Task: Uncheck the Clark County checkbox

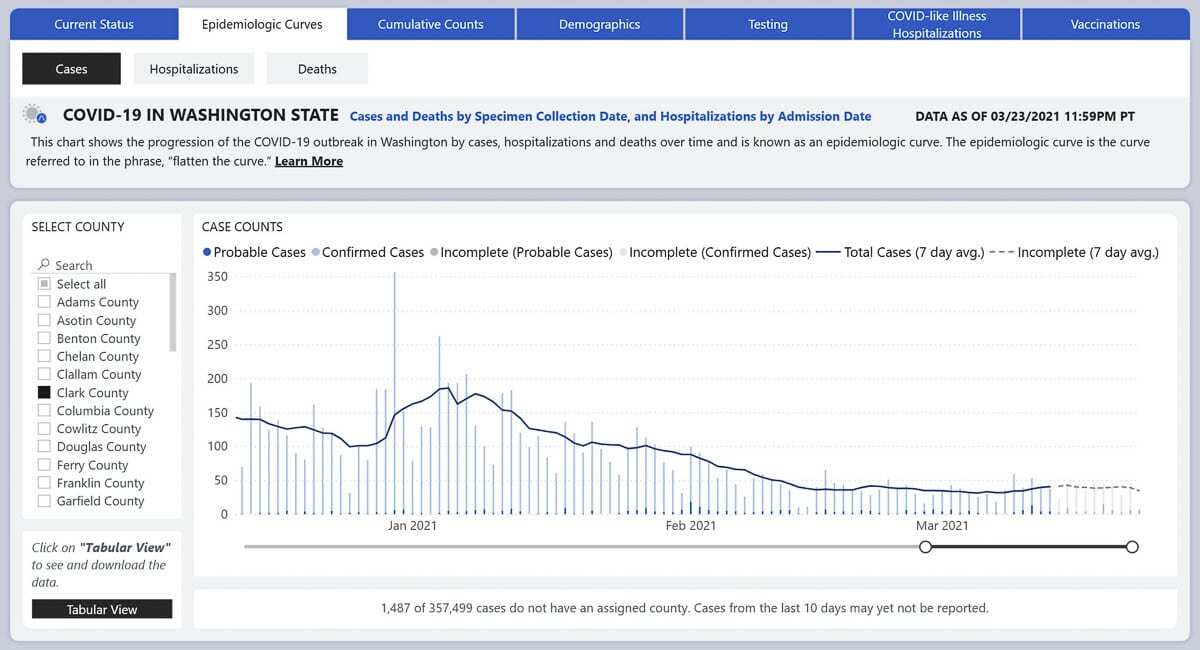Action: click(x=44, y=393)
